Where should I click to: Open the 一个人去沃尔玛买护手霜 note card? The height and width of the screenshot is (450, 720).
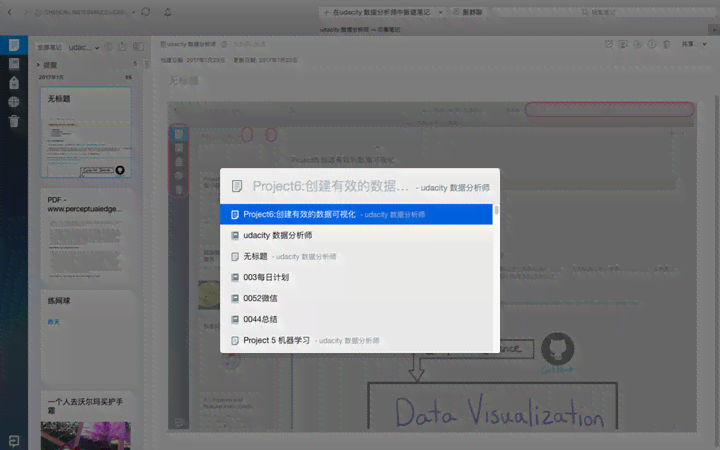(x=86, y=420)
